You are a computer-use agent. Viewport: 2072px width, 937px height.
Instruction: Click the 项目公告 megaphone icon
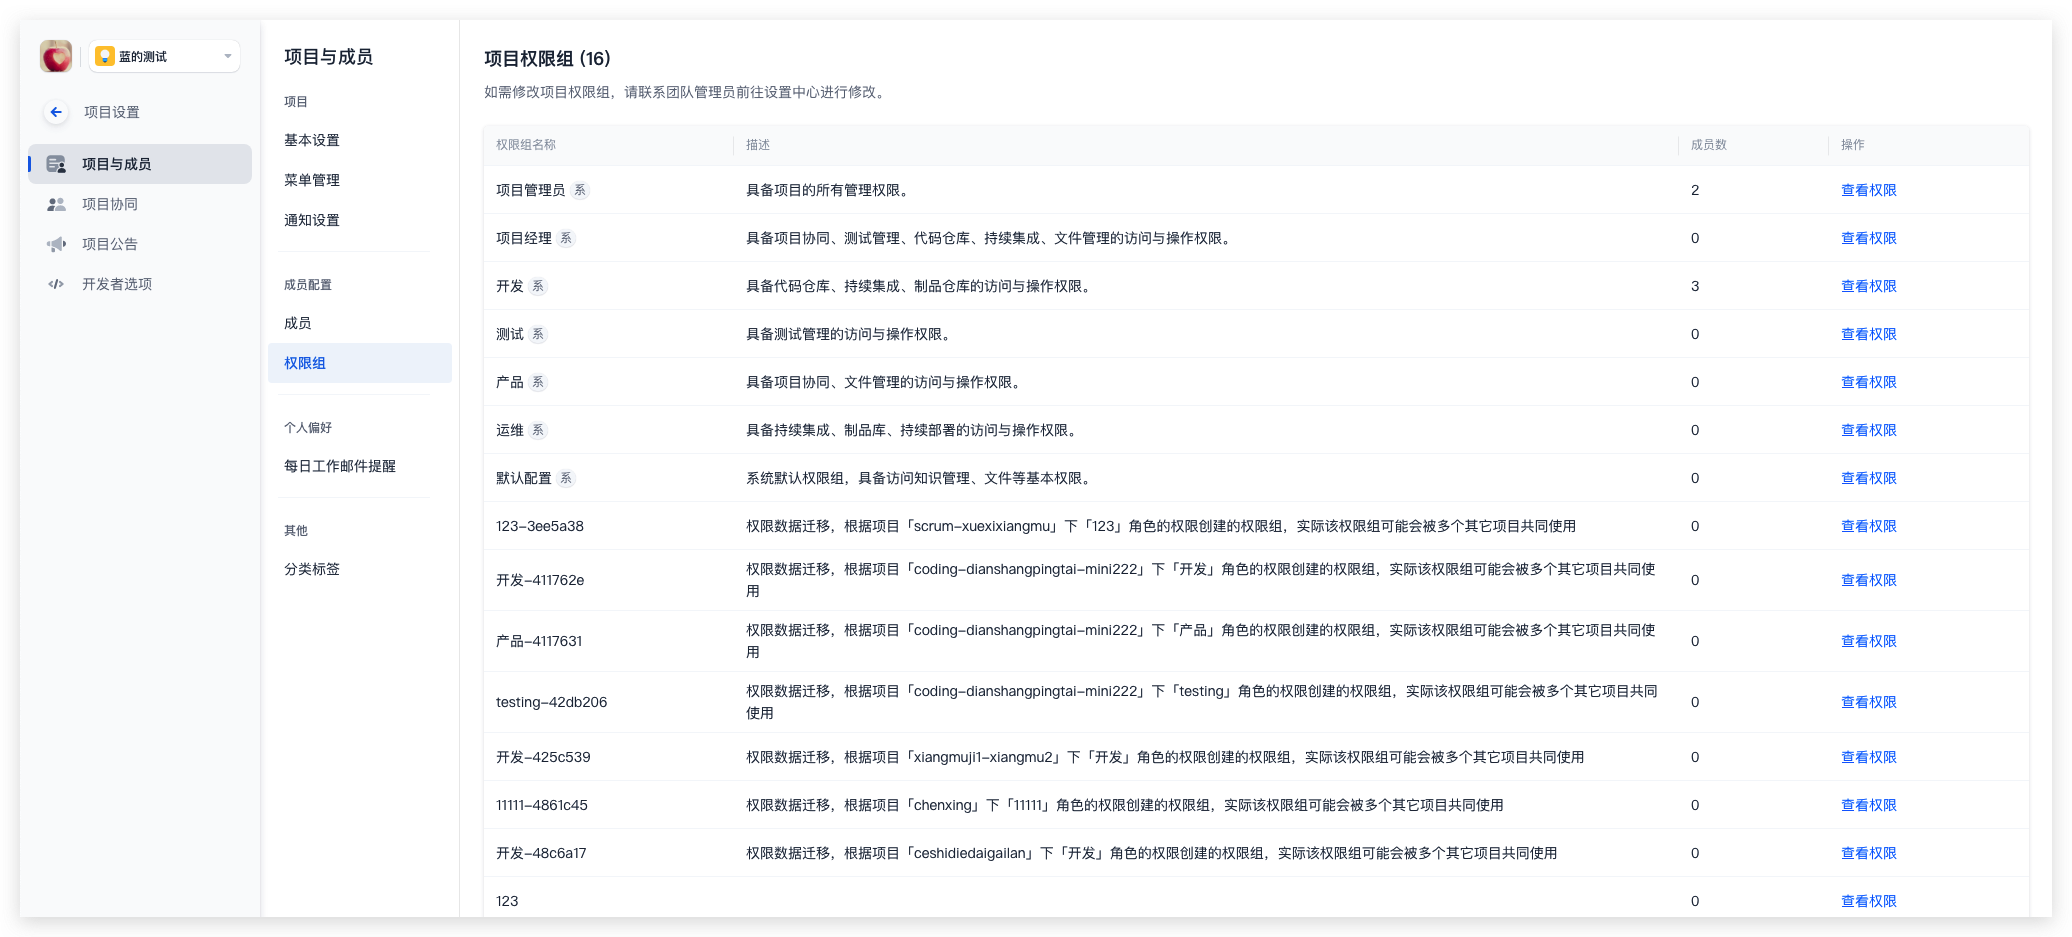coord(56,244)
